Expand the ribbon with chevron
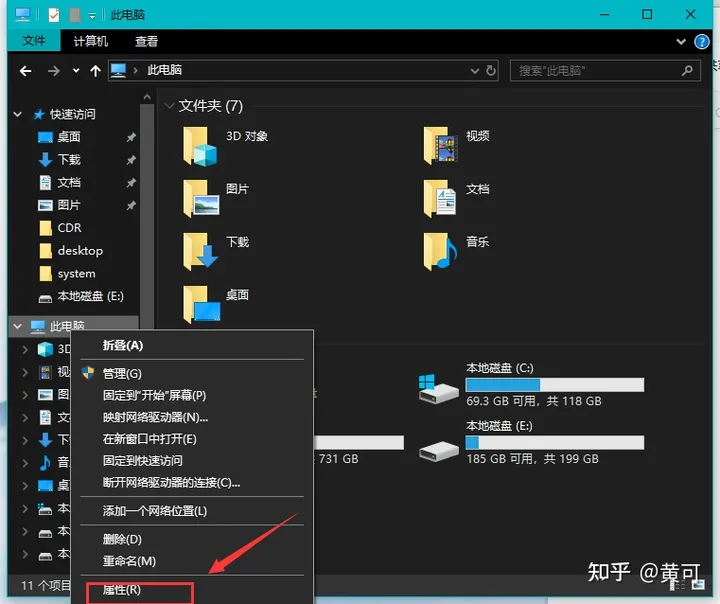Viewport: 720px width, 604px height. [681, 42]
